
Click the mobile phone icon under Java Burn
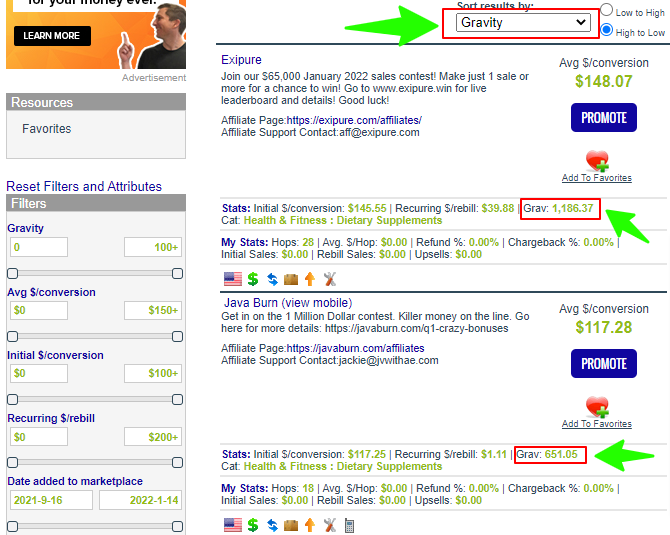point(349,526)
